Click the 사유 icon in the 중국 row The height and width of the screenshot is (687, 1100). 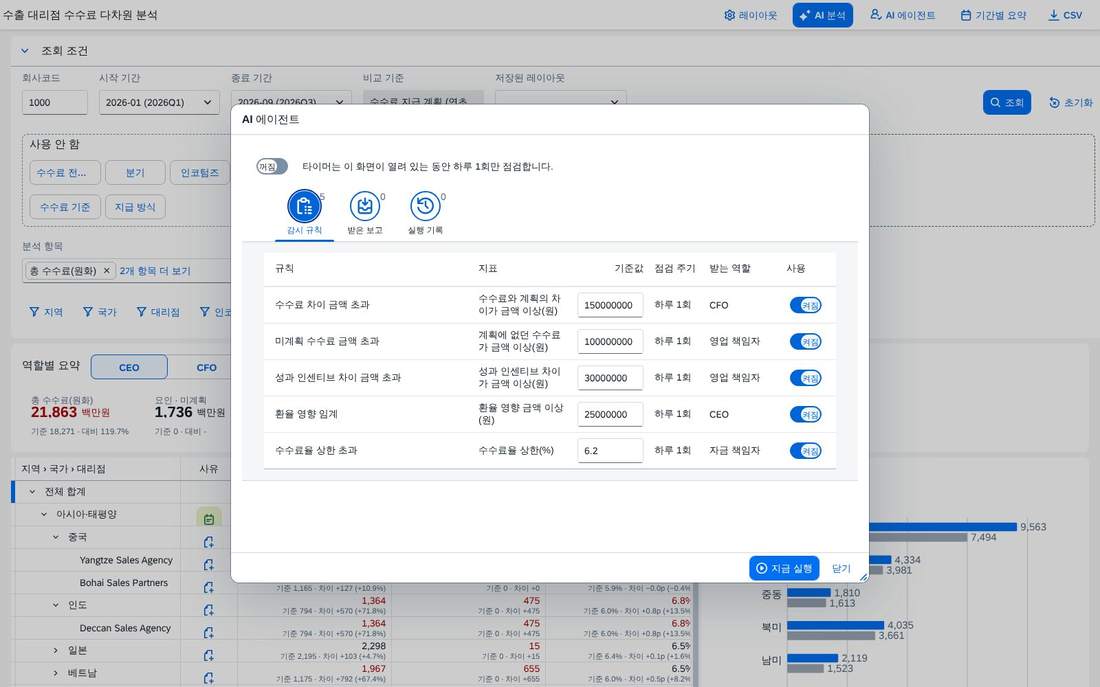pyautogui.click(x=208, y=542)
